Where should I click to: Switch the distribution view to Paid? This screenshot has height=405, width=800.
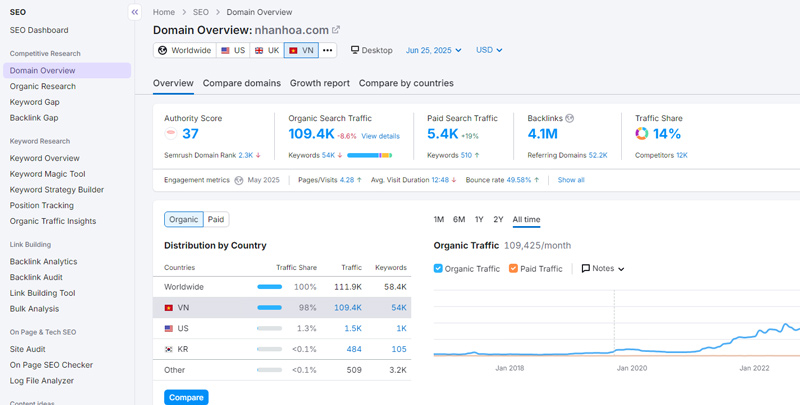(x=216, y=219)
